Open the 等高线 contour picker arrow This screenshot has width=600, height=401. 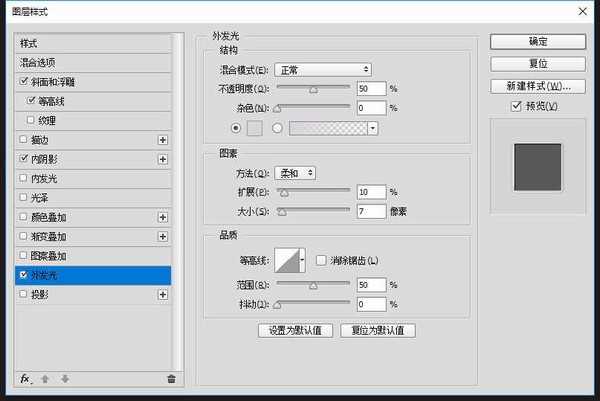[x=302, y=260]
